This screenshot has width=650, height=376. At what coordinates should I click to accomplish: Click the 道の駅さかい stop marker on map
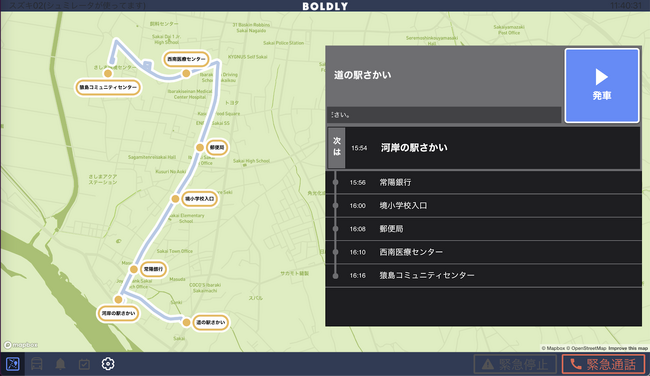coord(187,322)
